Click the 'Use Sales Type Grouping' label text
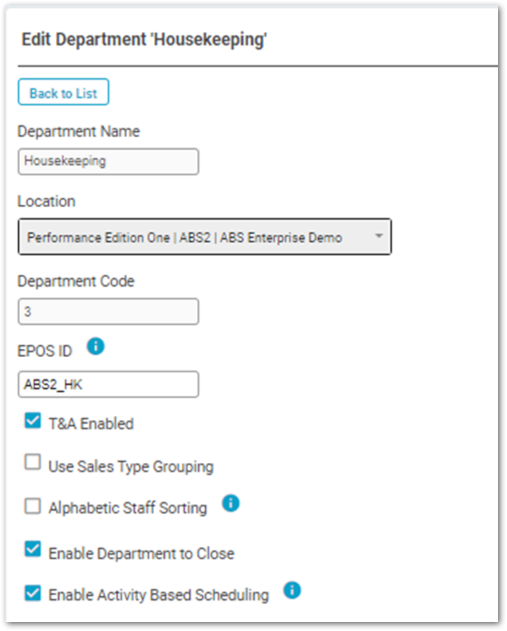The width and height of the screenshot is (507, 631). (131, 467)
